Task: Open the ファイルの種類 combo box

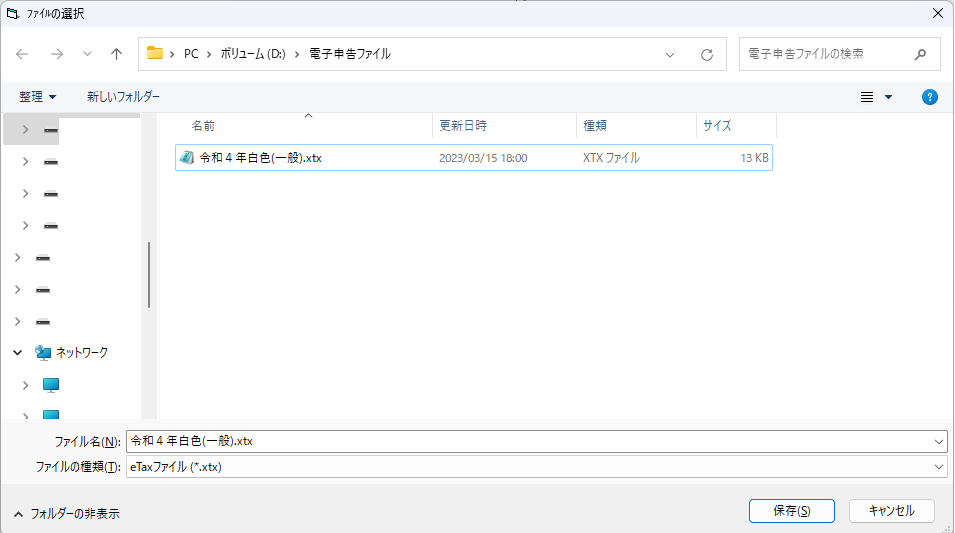Action: click(537, 467)
